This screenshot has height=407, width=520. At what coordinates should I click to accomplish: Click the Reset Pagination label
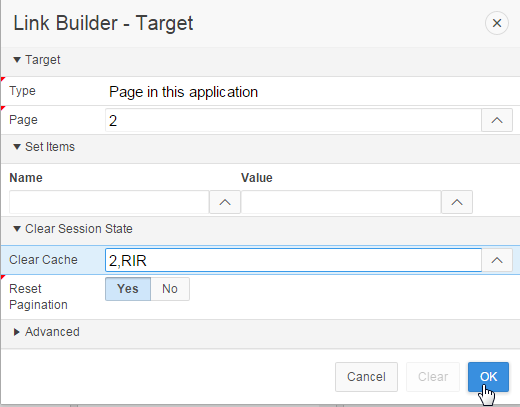(38, 297)
